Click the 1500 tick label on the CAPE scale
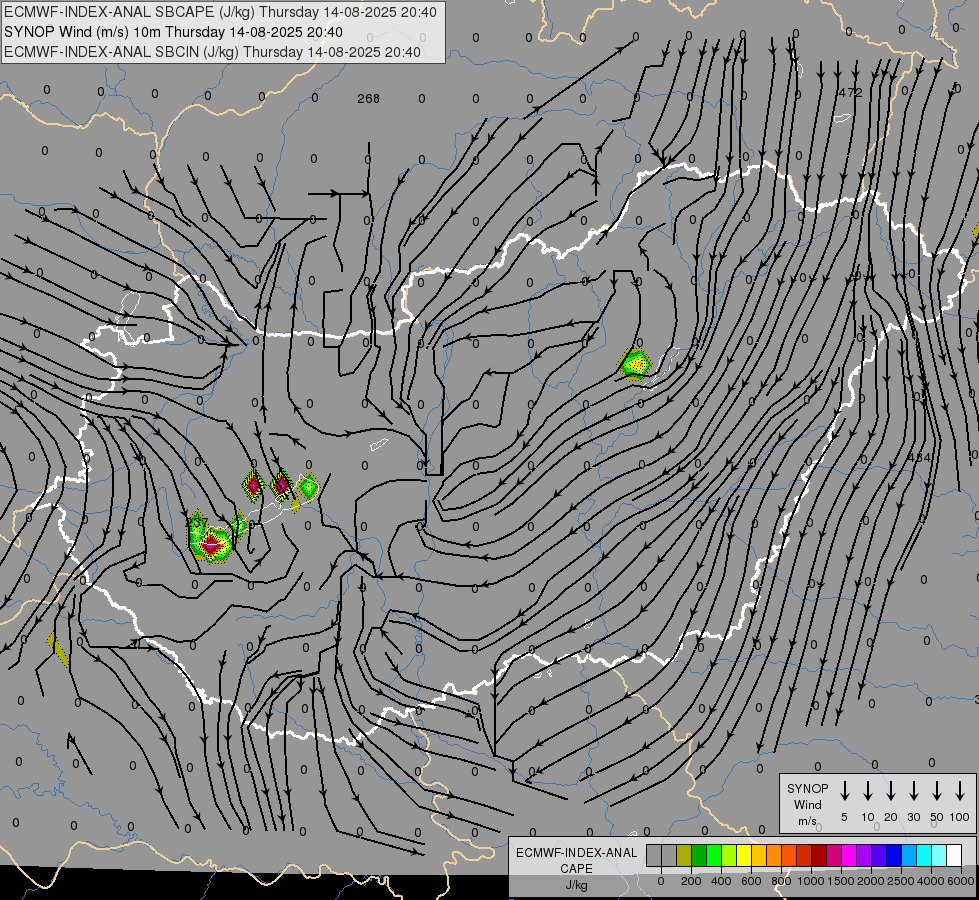Viewport: 979px width, 900px height. (841, 881)
